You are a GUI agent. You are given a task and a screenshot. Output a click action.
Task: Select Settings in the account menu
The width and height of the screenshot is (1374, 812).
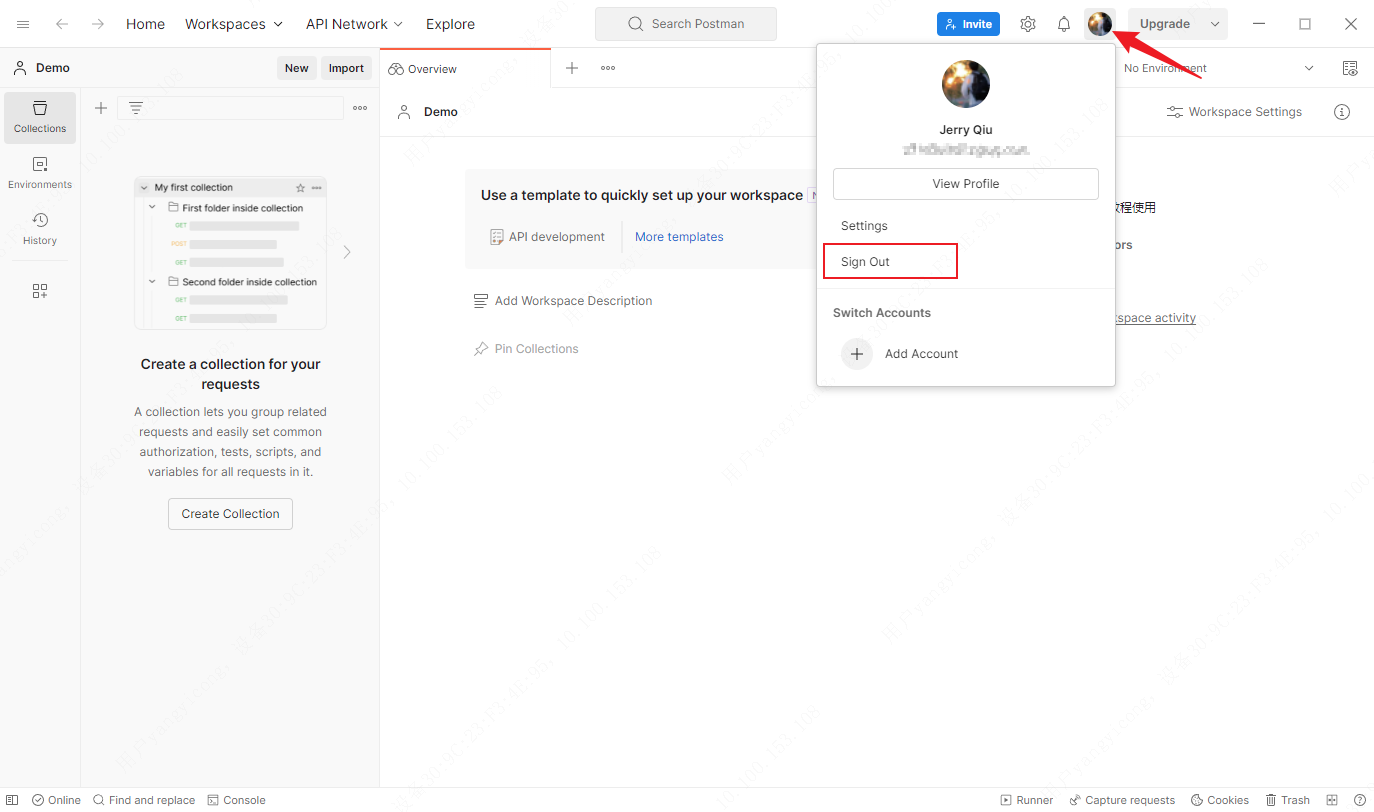[864, 226]
